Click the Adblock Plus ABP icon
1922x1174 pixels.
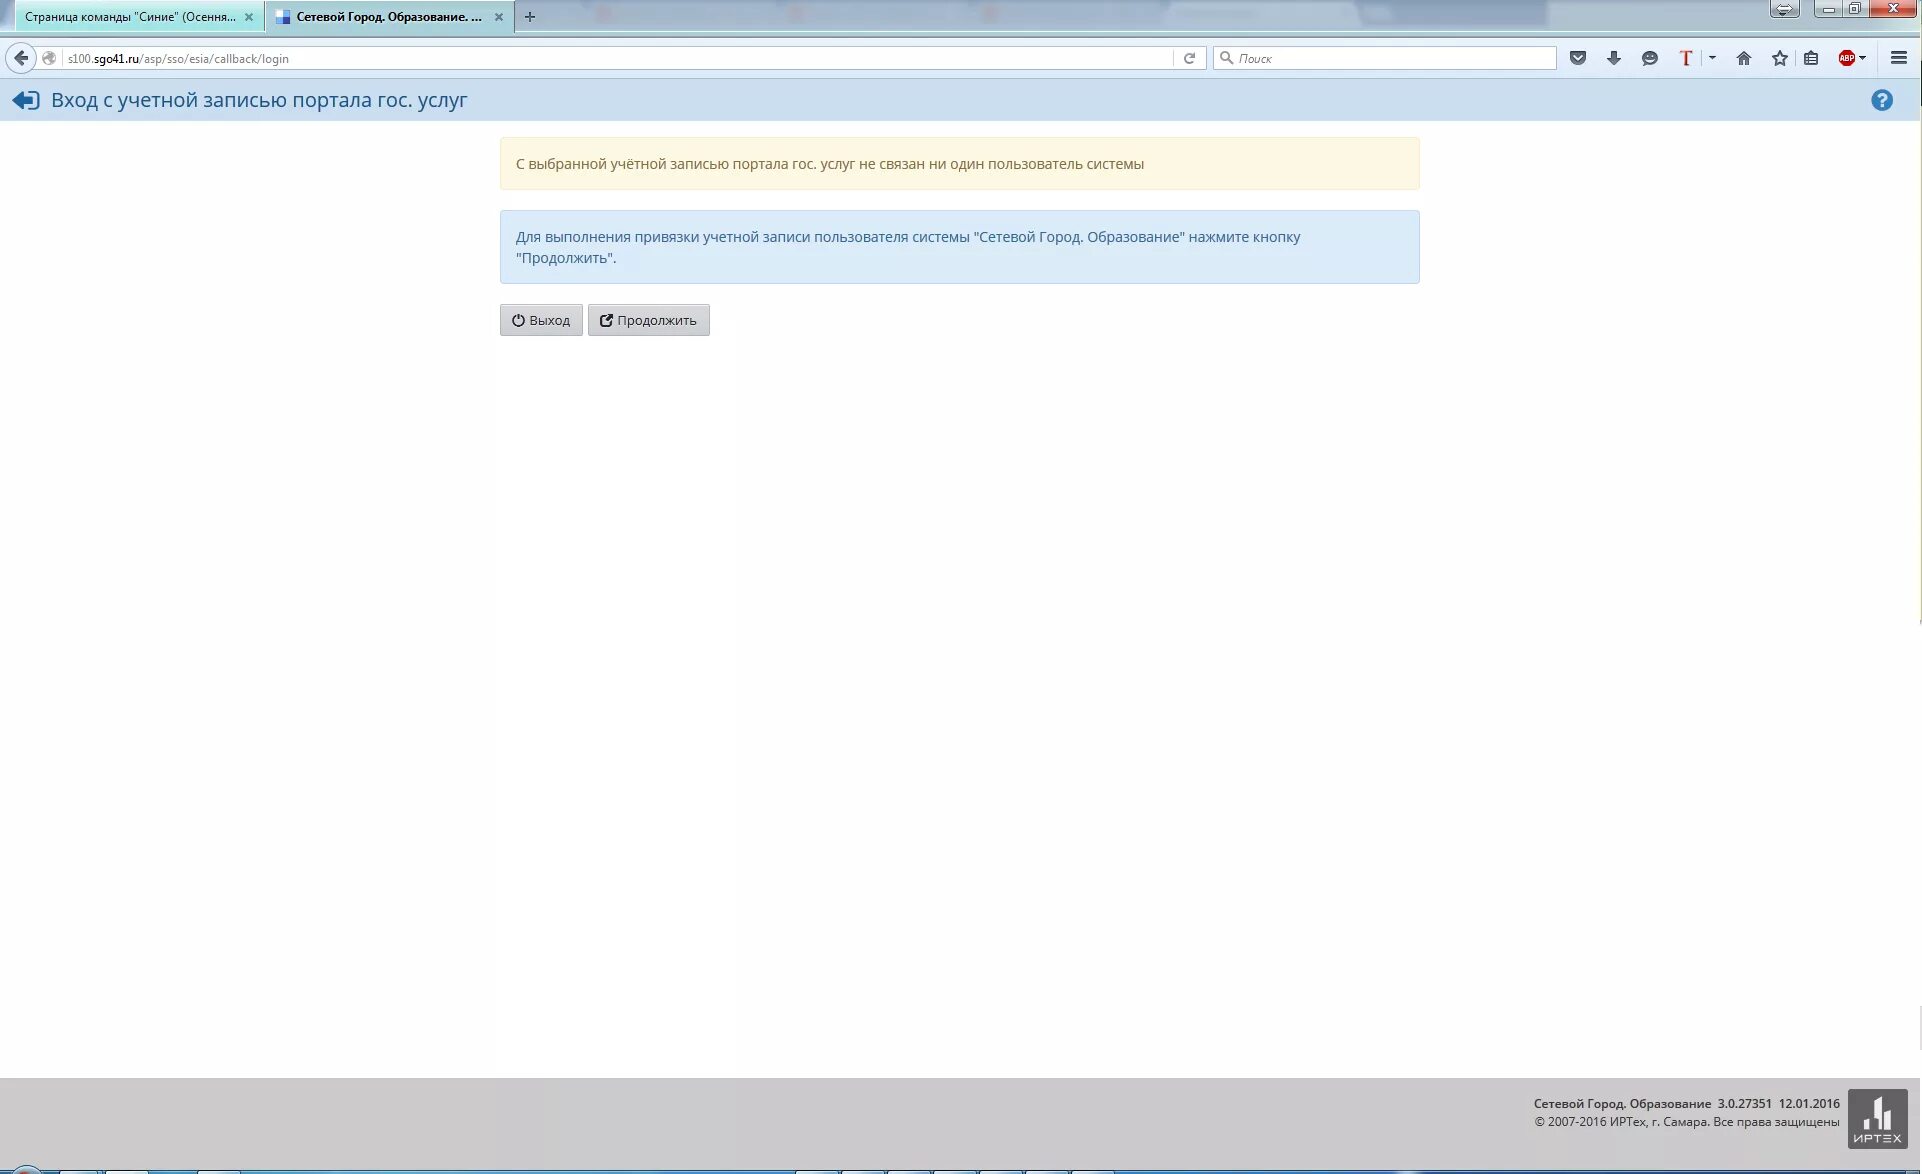point(1846,58)
